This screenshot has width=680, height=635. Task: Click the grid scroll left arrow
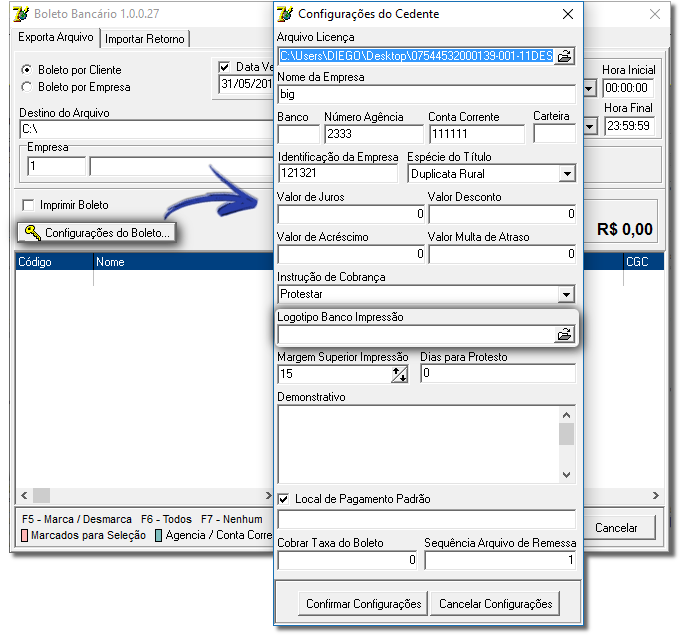point(24,495)
